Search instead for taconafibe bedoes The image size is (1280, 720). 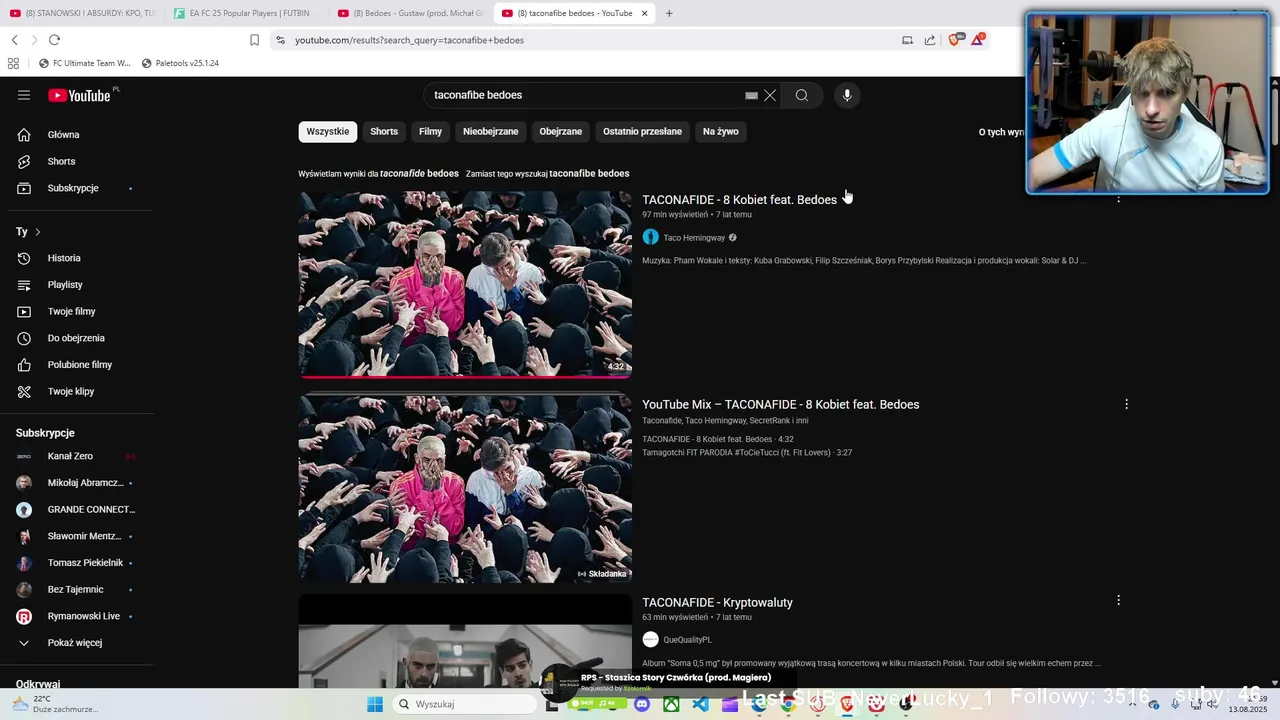pos(589,174)
